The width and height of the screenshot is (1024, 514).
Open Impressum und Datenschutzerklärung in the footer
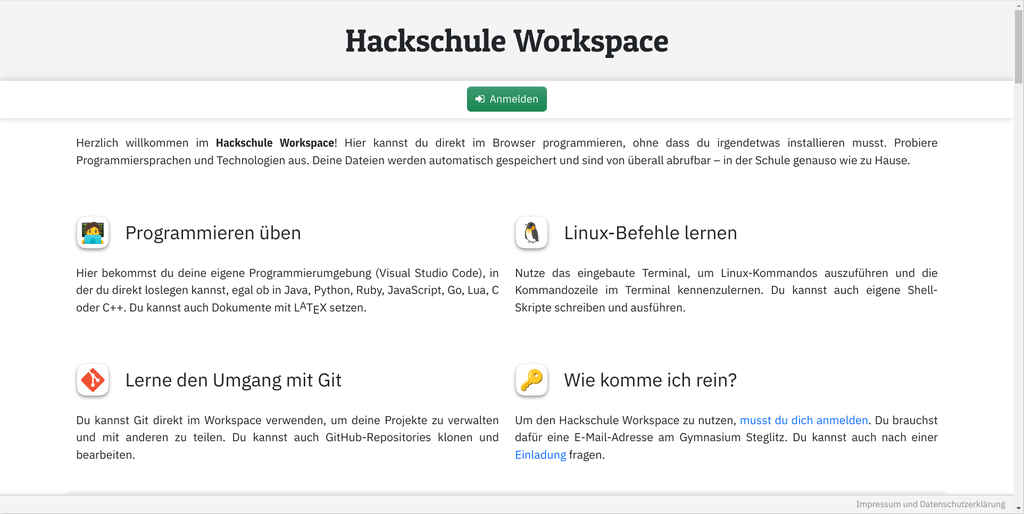(x=930, y=504)
